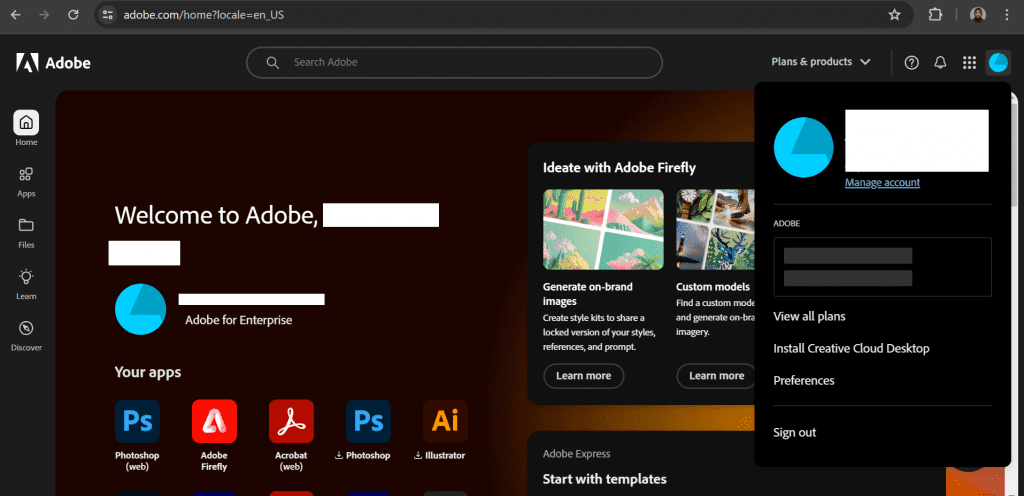
Task: Open Discover compass in sidebar
Action: click(x=26, y=329)
